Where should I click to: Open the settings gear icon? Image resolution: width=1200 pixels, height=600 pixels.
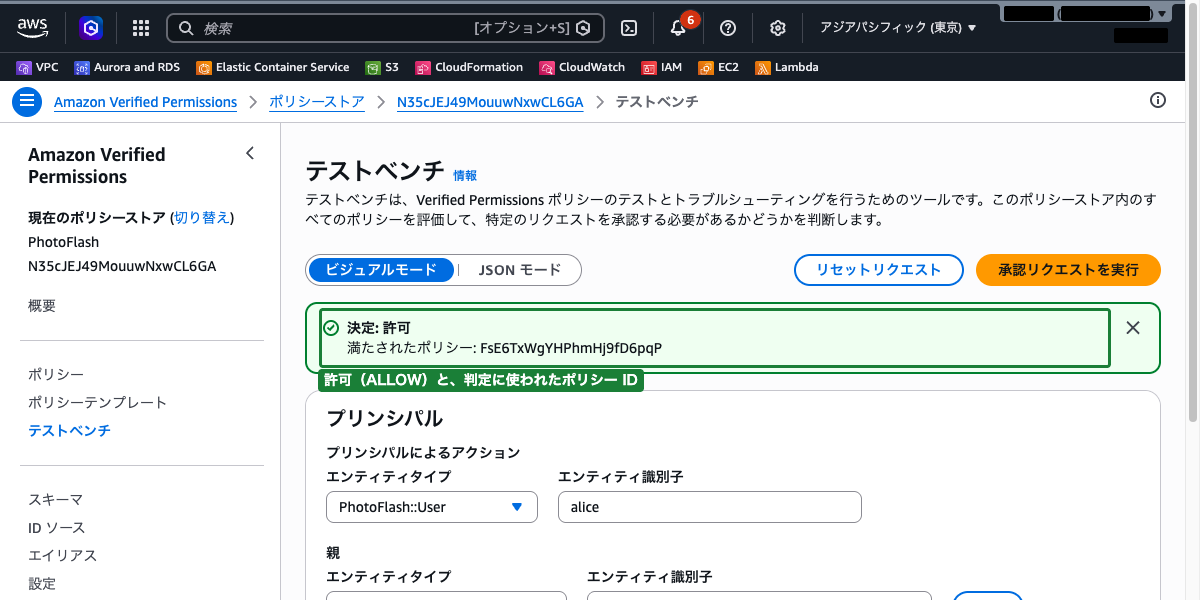(x=778, y=28)
